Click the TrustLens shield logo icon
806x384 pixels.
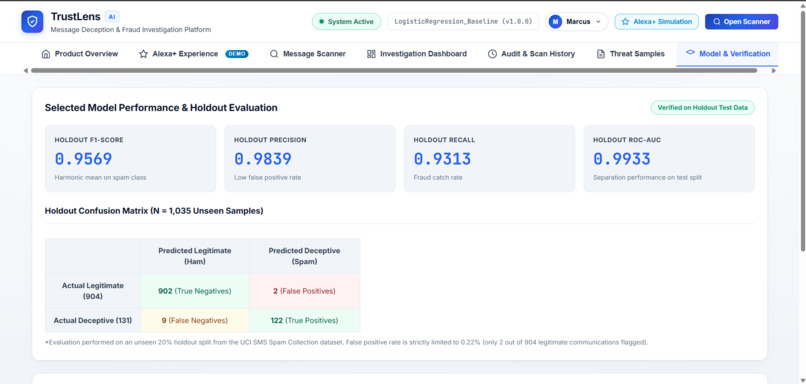tap(32, 22)
